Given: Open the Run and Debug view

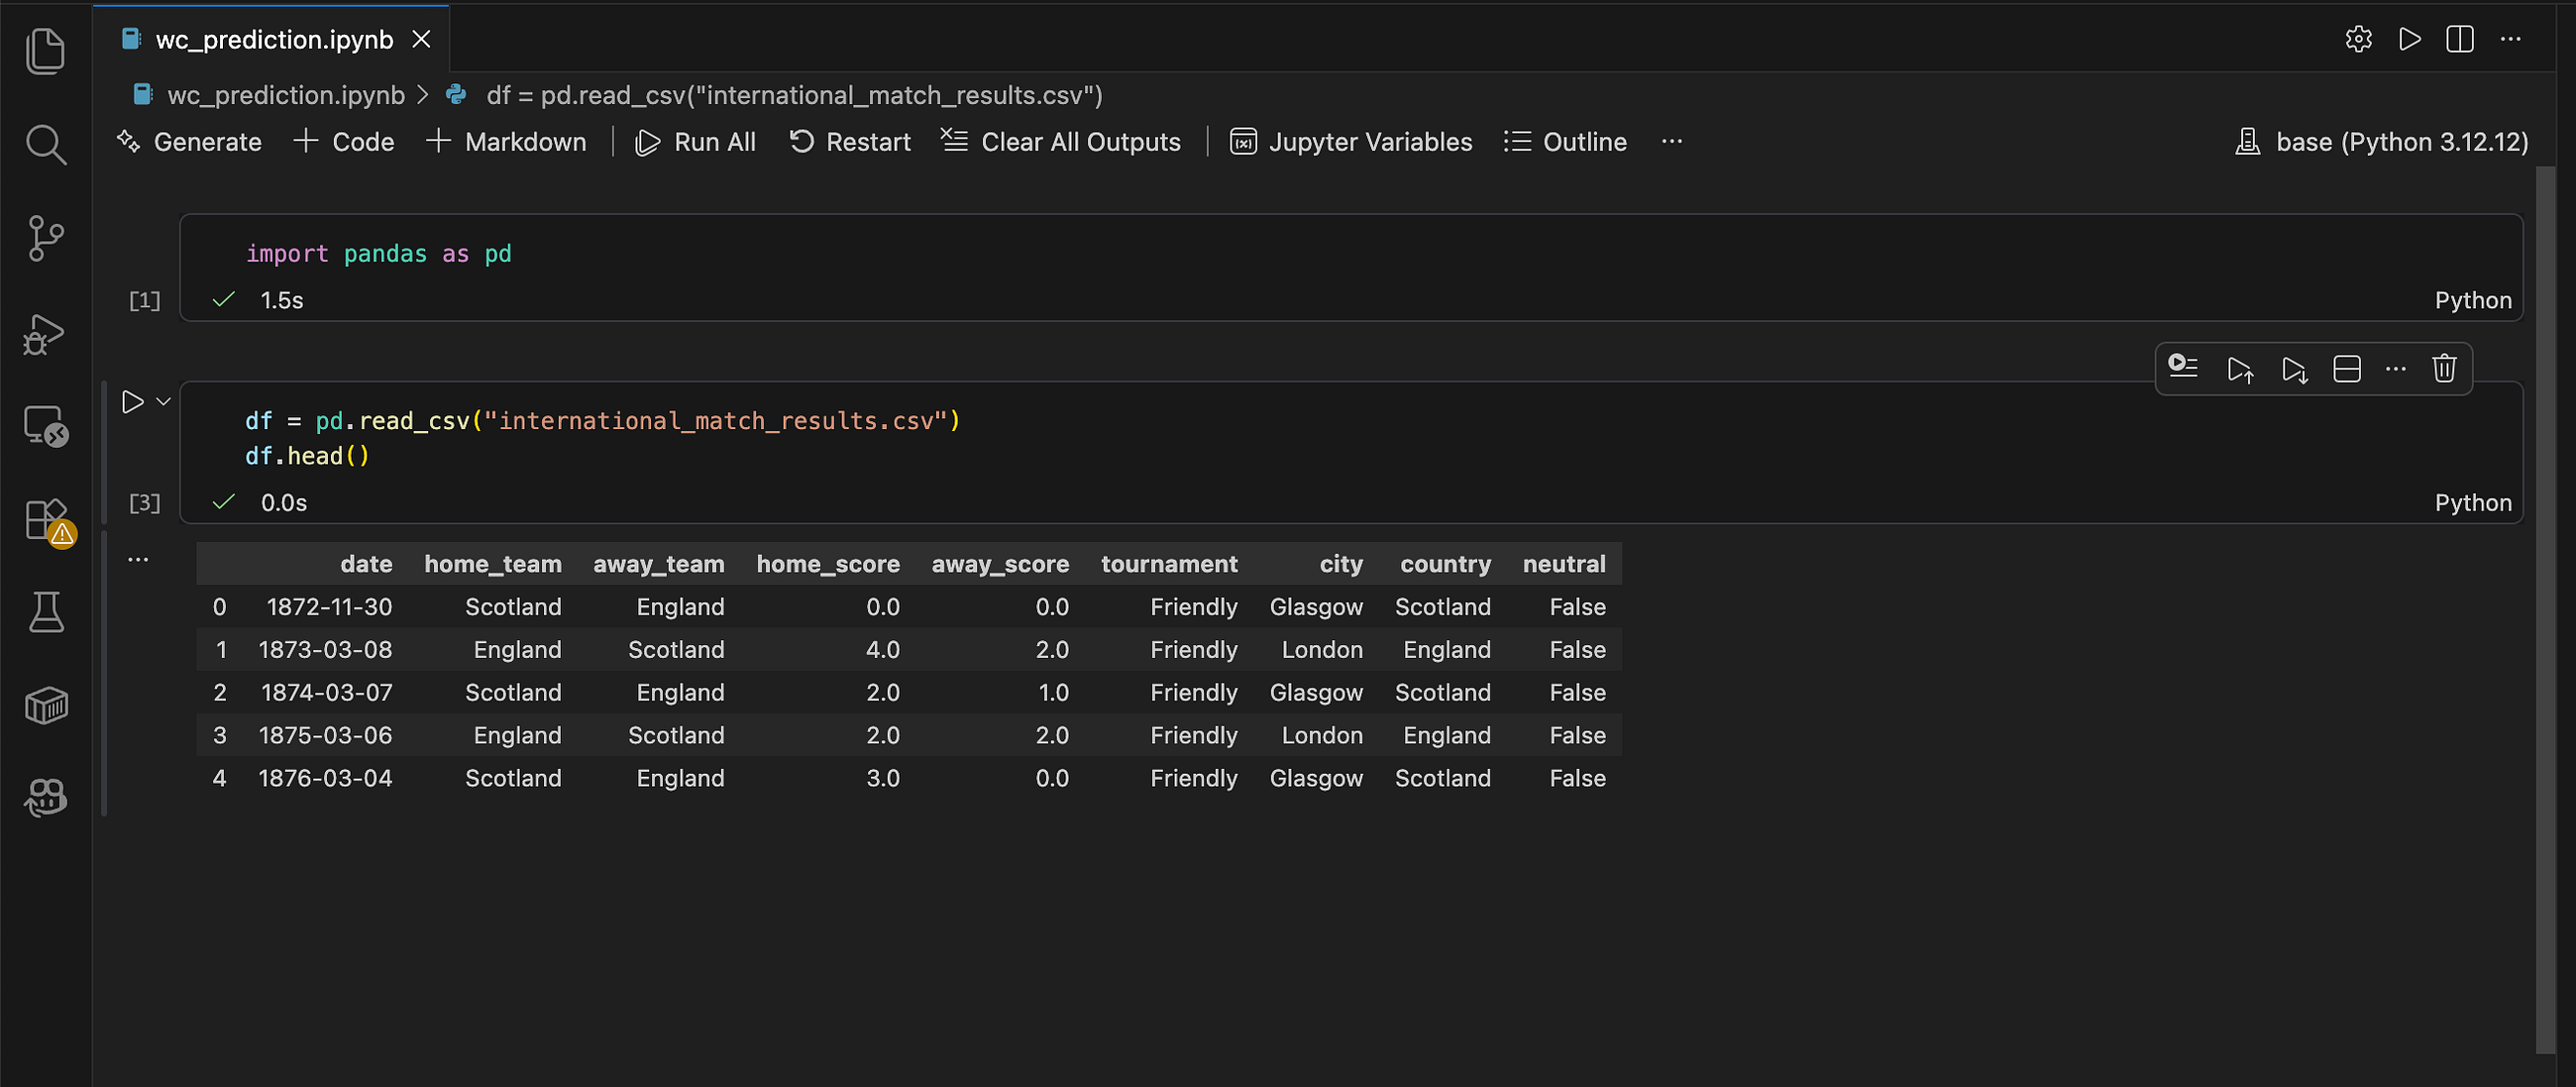Looking at the screenshot, I should tap(45, 334).
